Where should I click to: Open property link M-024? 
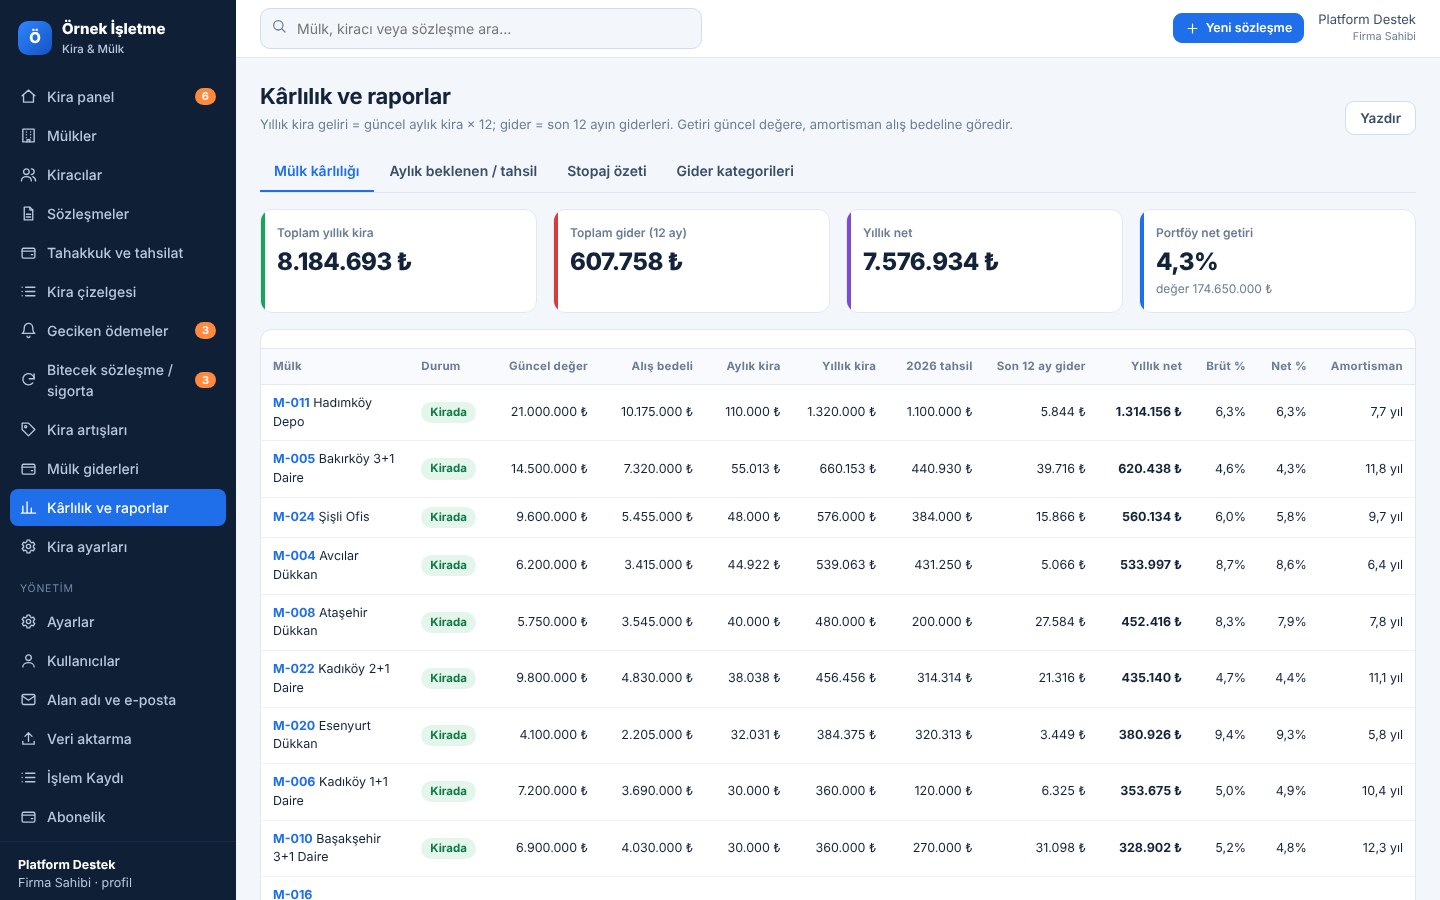294,517
